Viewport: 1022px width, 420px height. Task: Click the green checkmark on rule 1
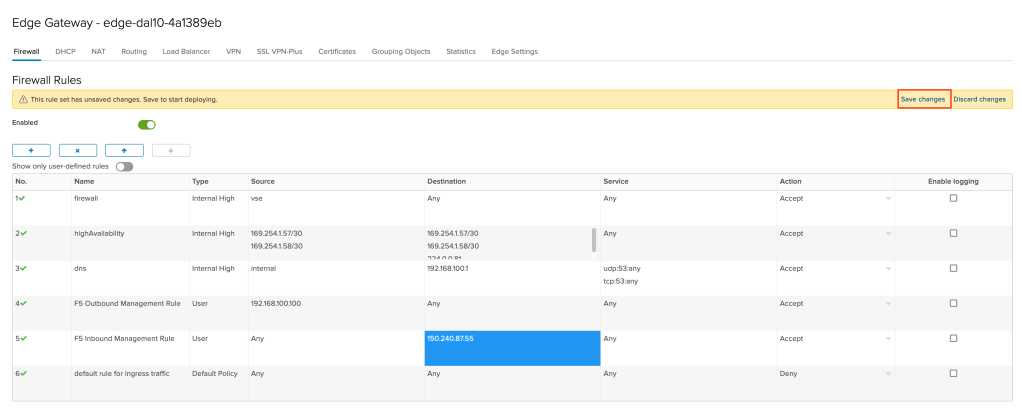click(23, 198)
